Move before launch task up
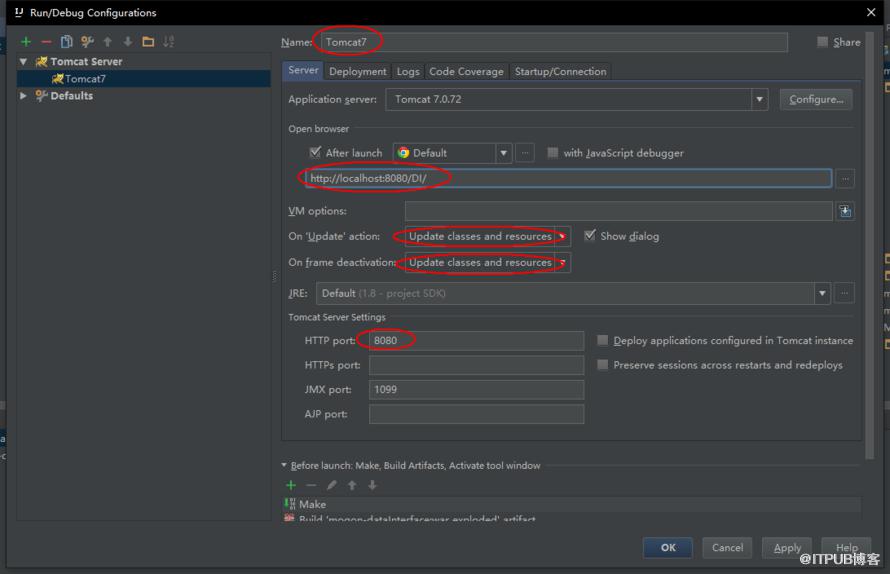 352,485
